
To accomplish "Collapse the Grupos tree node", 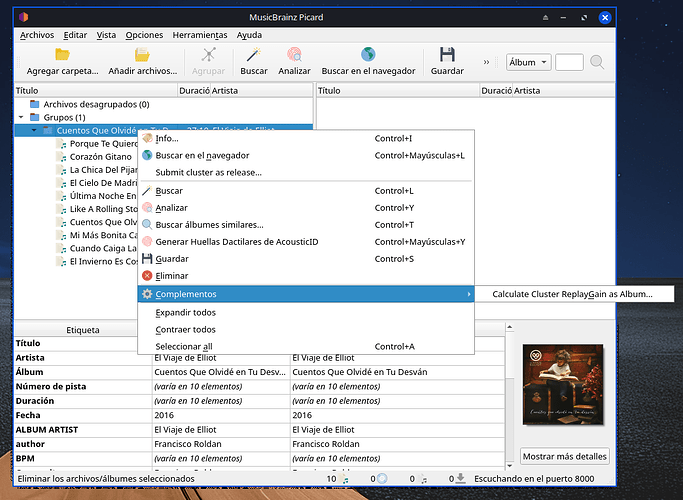I will point(21,117).
